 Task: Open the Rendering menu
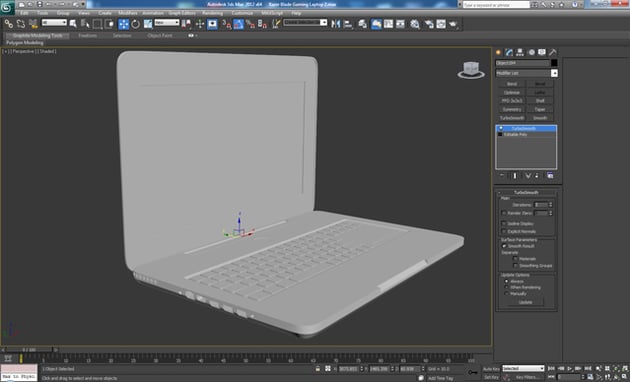pos(212,13)
